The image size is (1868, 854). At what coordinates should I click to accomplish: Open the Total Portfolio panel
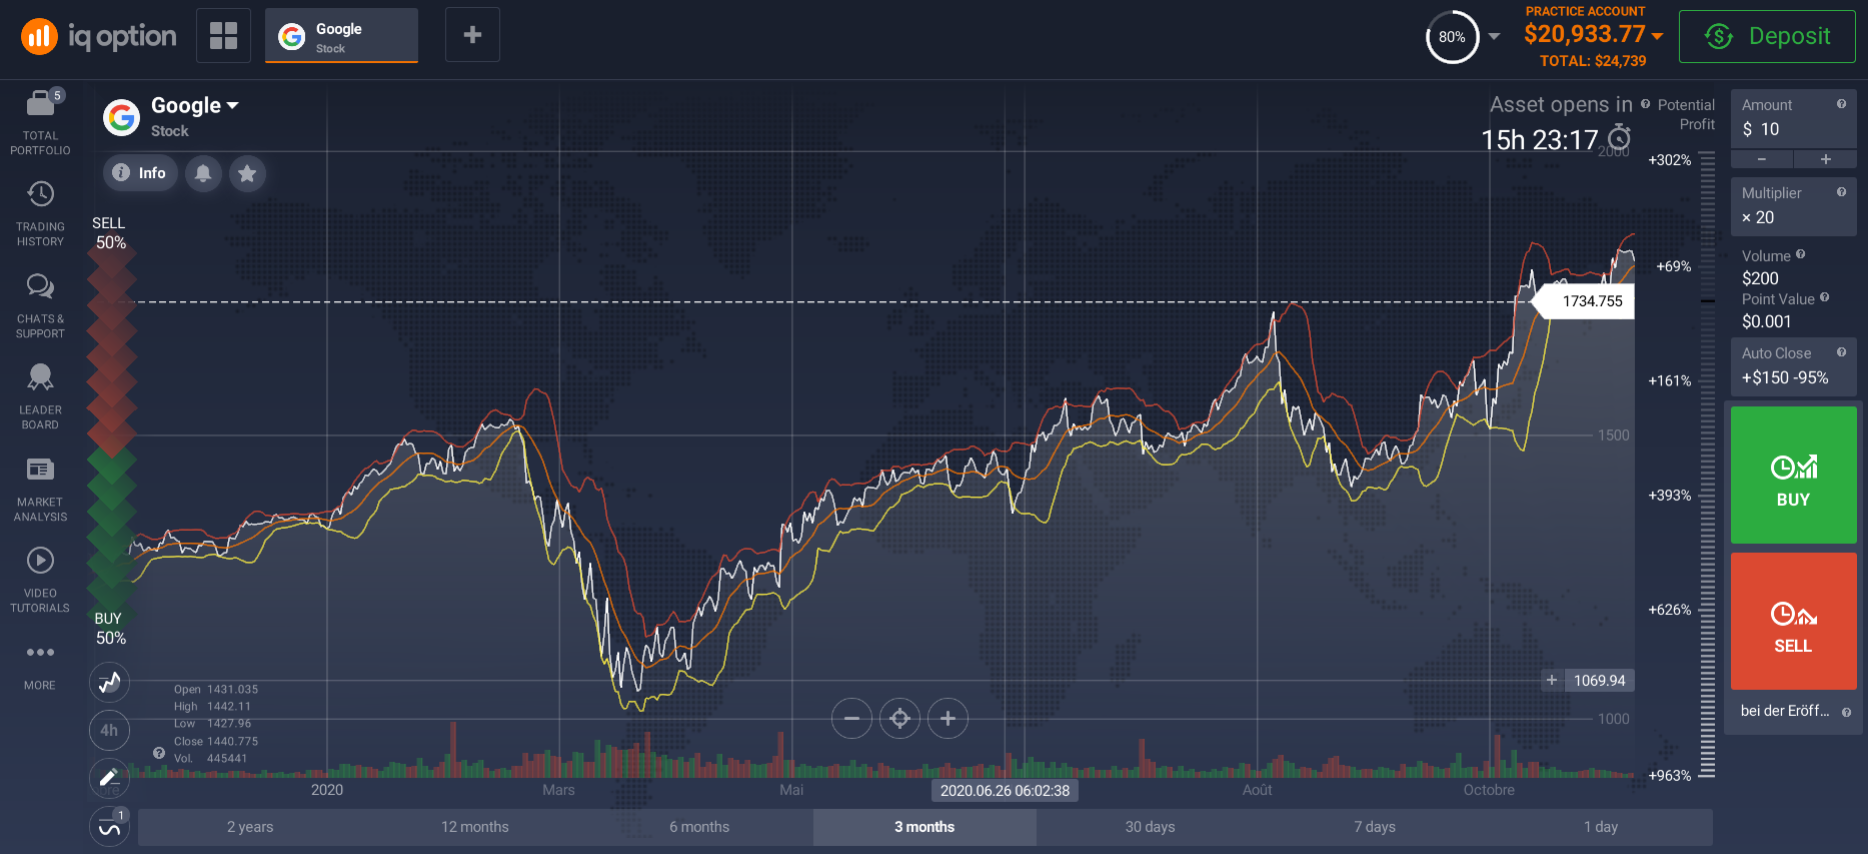(x=40, y=122)
